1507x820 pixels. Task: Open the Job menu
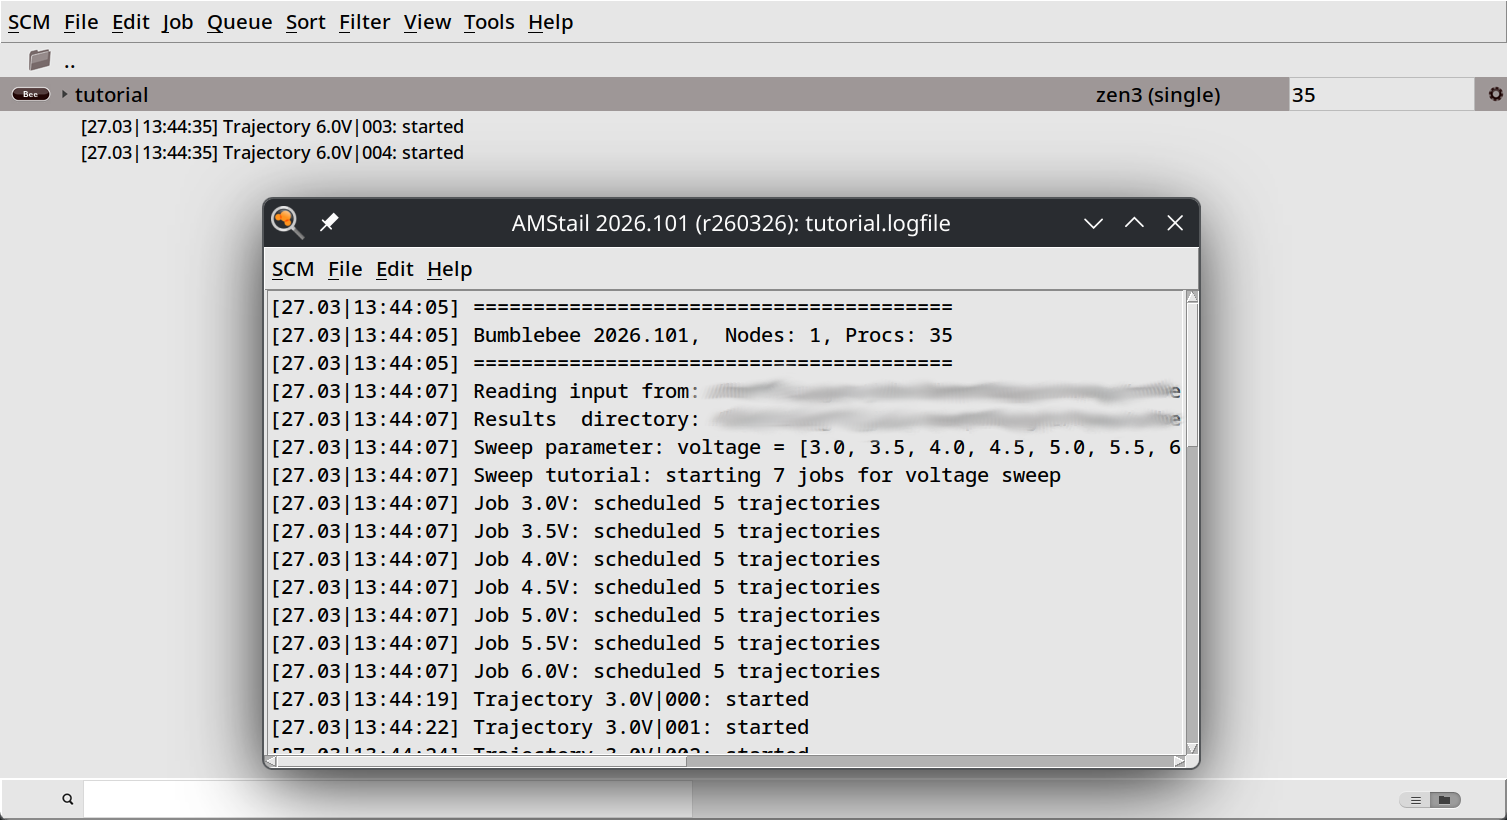click(177, 22)
